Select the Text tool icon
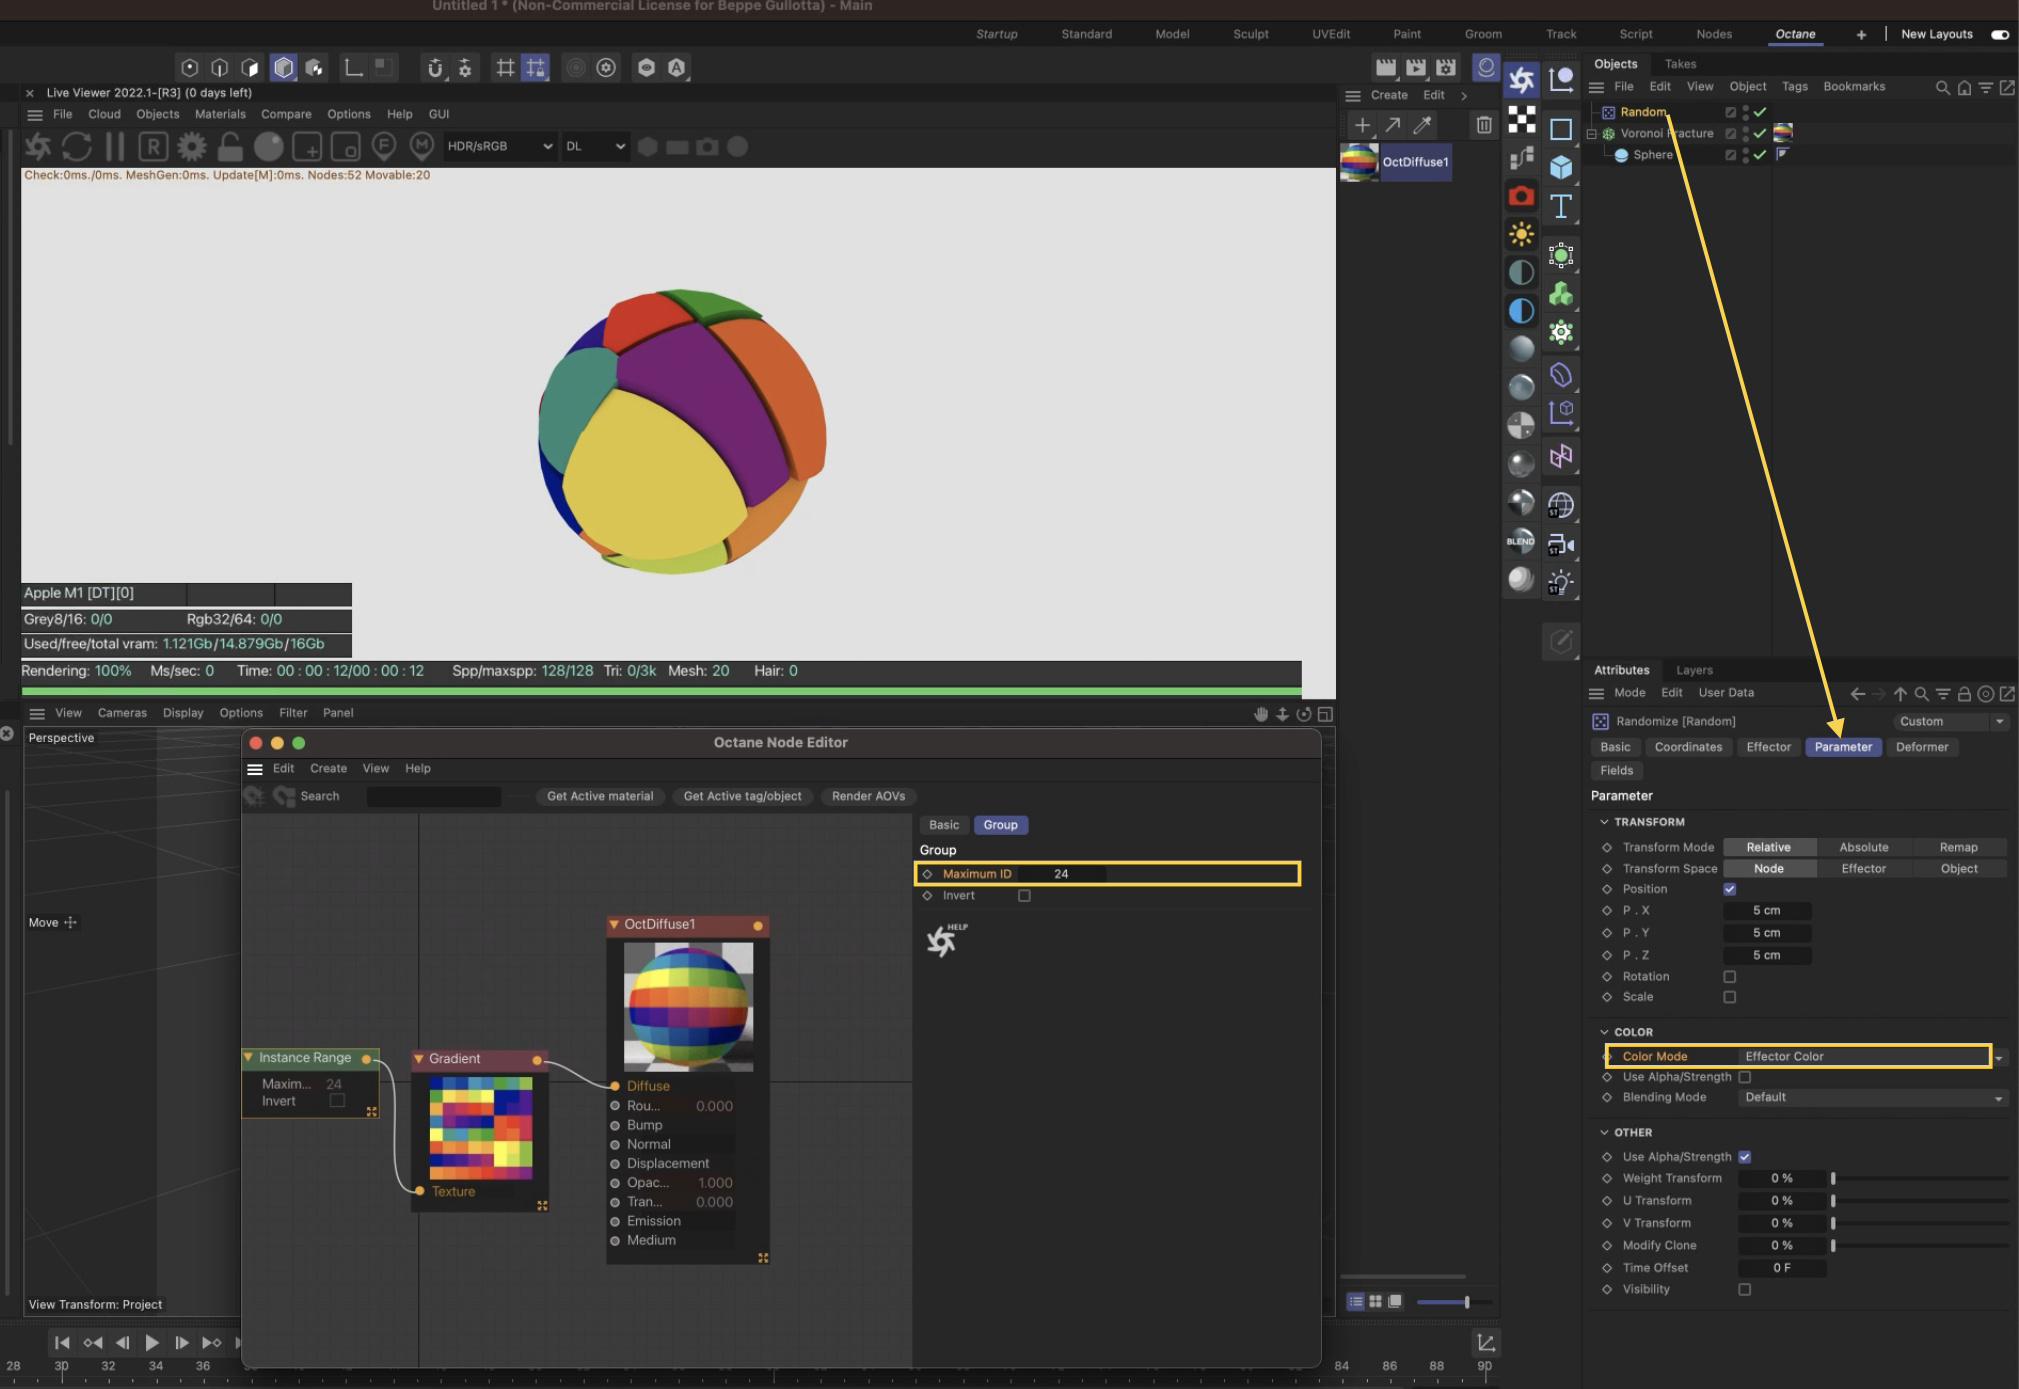 (x=1560, y=207)
